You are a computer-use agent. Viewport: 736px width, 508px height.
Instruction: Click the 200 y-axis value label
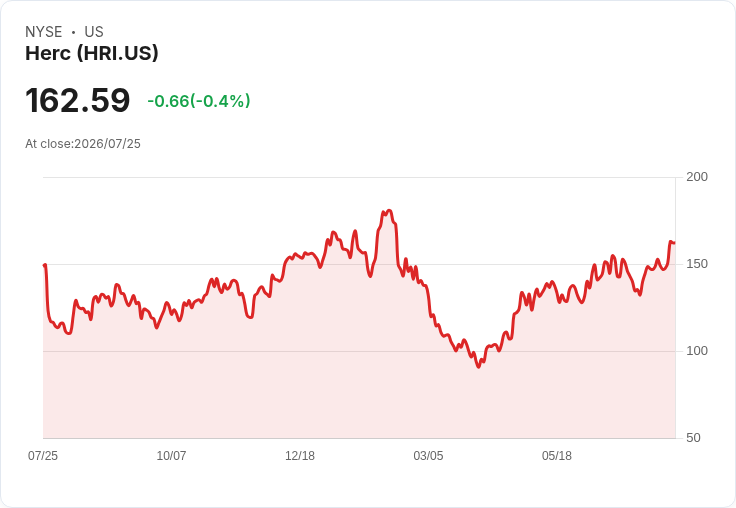(697, 177)
